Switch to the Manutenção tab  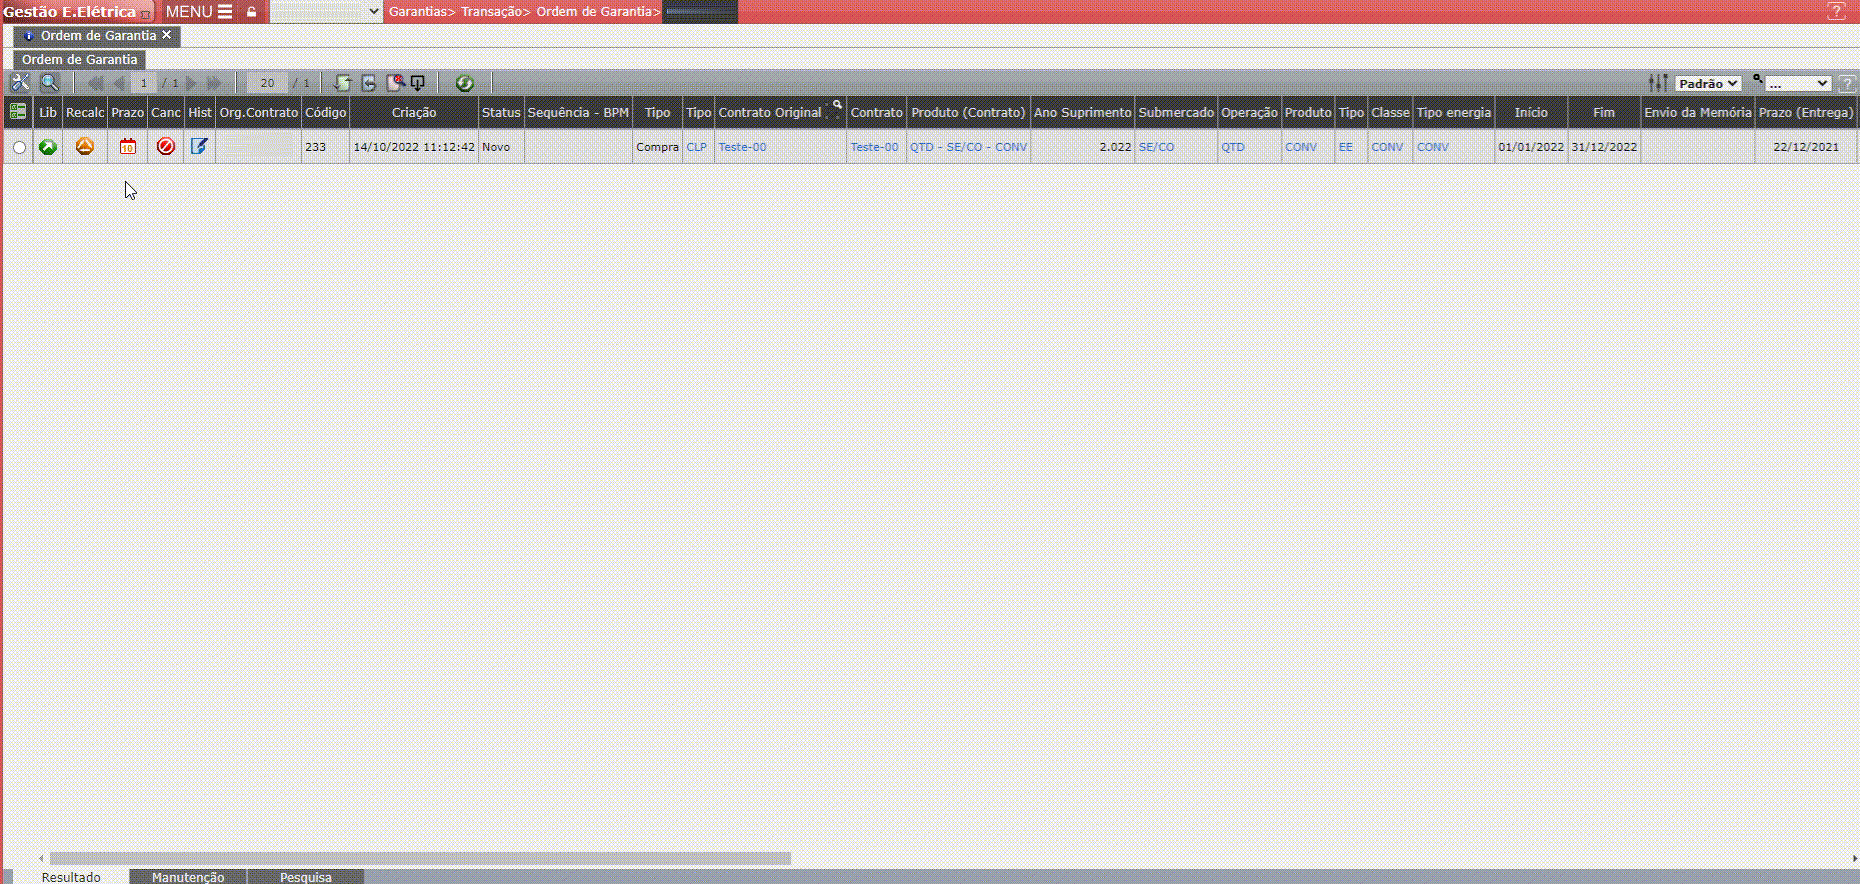(x=188, y=877)
